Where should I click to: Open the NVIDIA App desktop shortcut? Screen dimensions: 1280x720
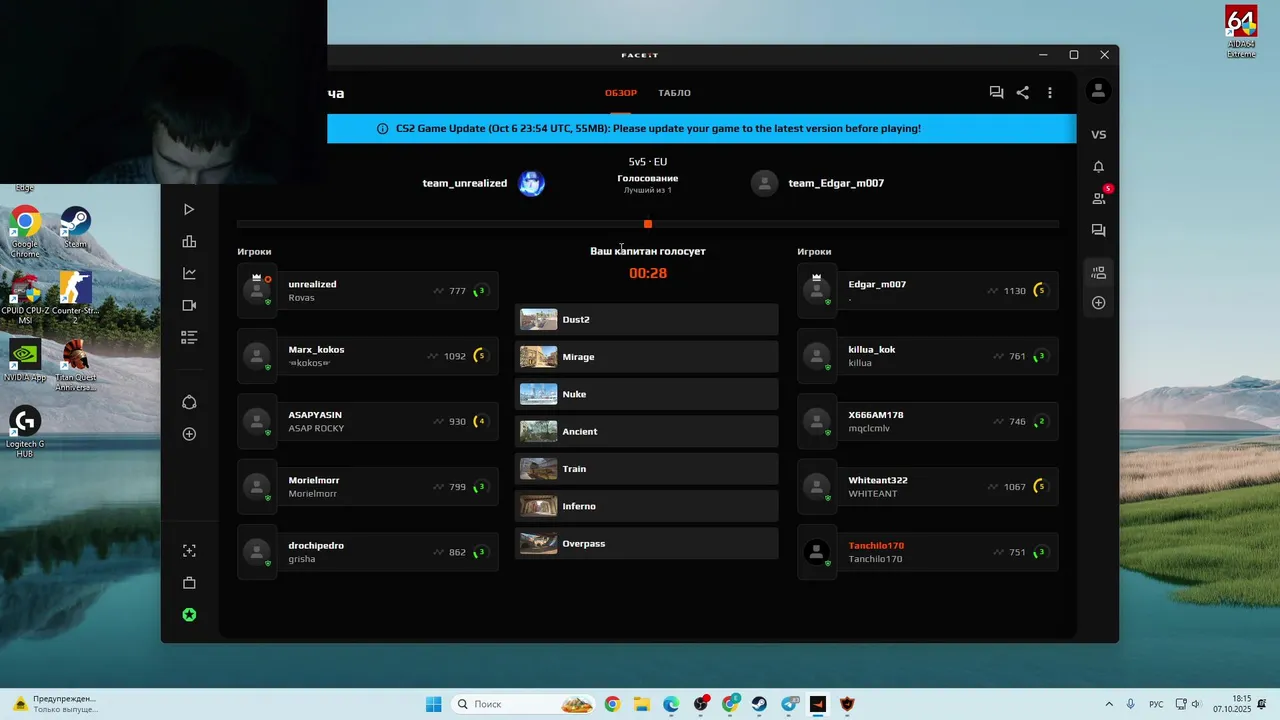25,362
